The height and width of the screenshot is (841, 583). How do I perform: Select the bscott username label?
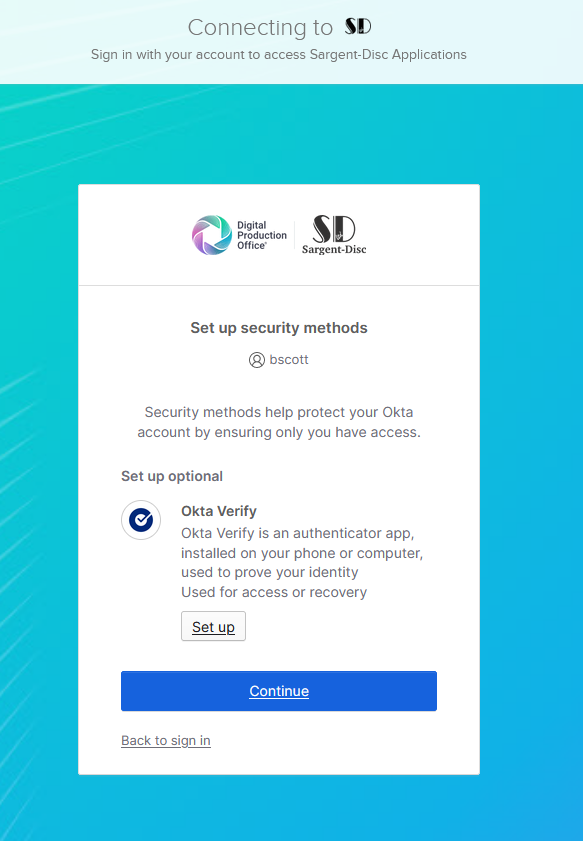coord(289,359)
